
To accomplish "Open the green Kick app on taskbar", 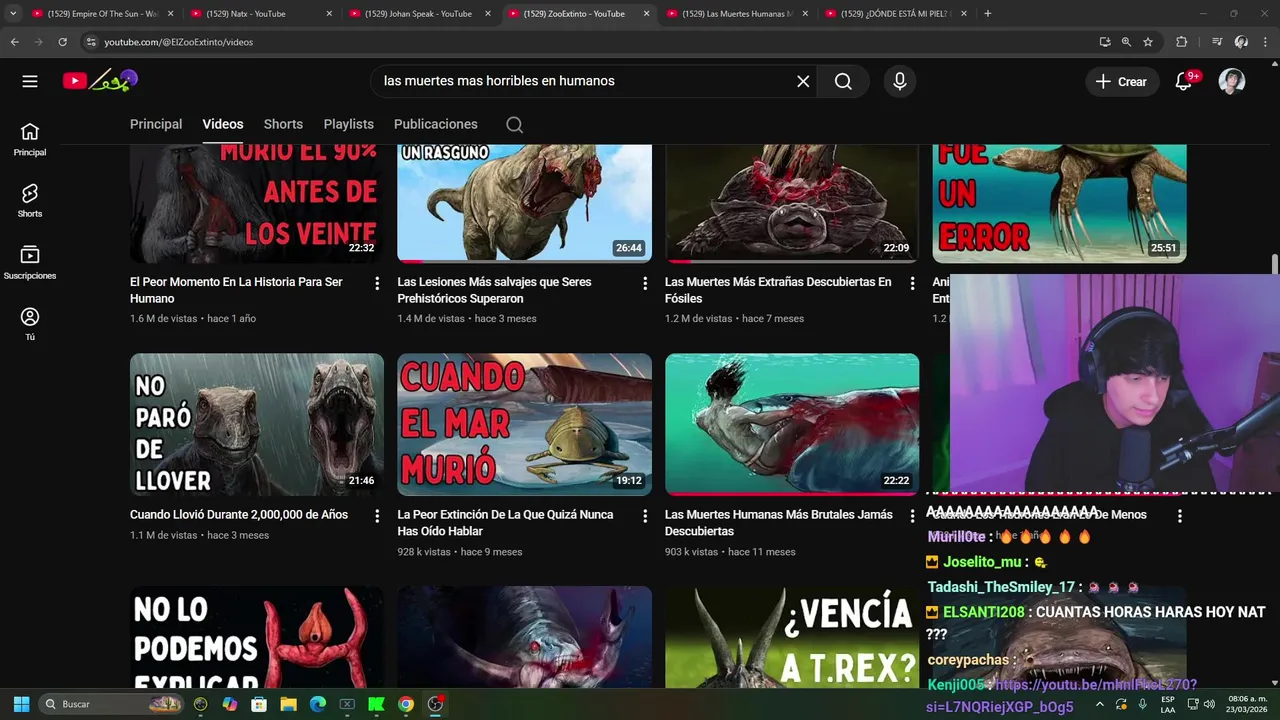I will pyautogui.click(x=376, y=704).
